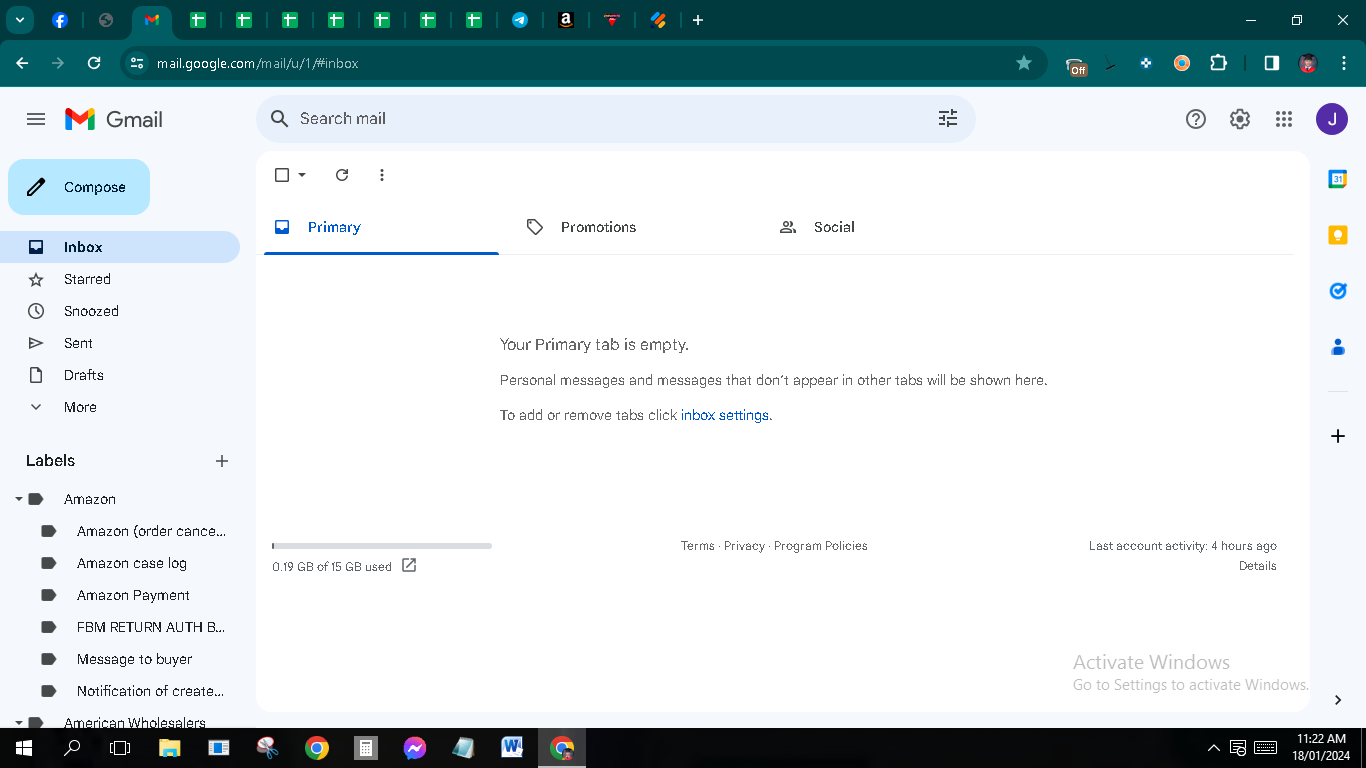
Task: Open the browser Extensions puzzle icon
Action: pos(1218,63)
